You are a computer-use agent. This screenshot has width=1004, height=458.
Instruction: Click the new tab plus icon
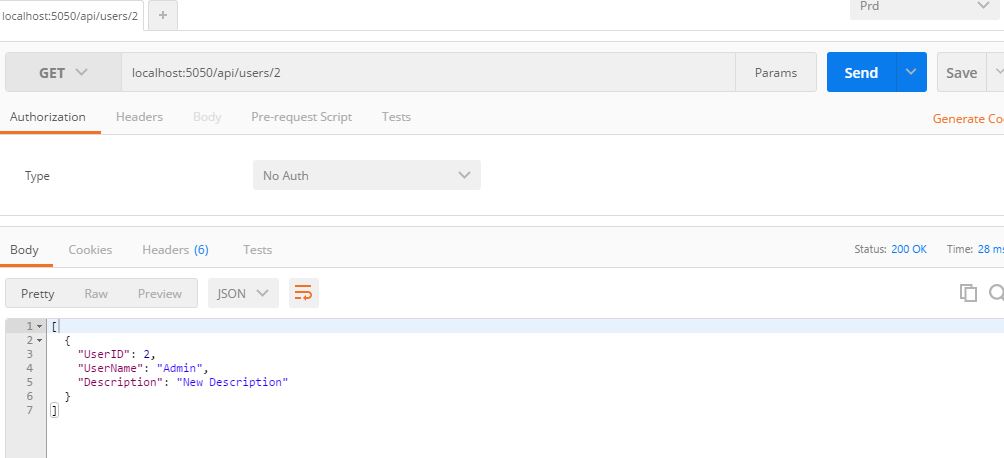tap(163, 15)
